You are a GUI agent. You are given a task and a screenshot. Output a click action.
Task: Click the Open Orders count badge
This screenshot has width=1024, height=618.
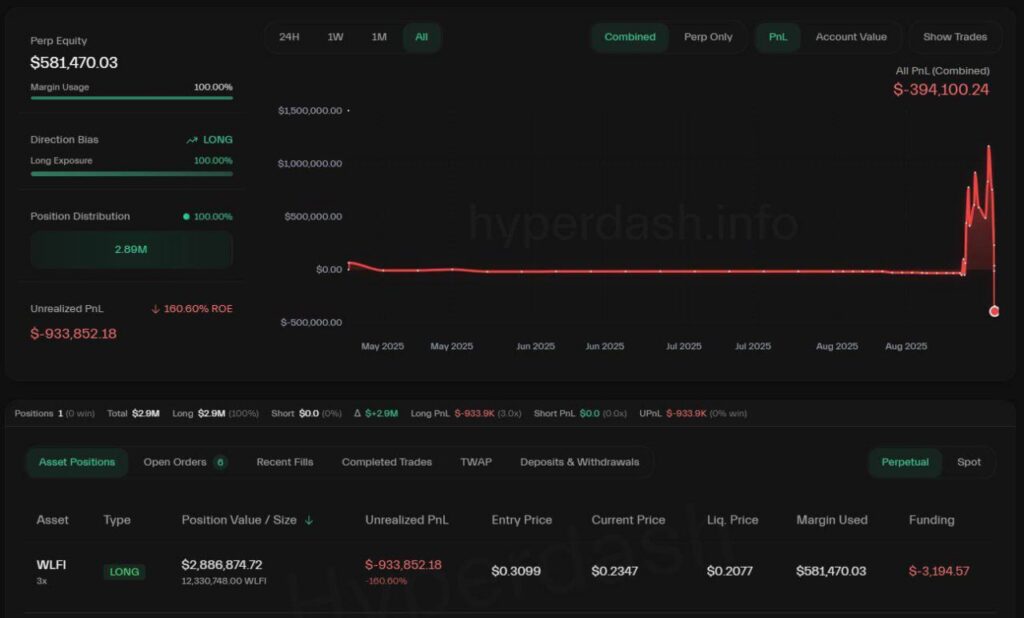(219, 462)
